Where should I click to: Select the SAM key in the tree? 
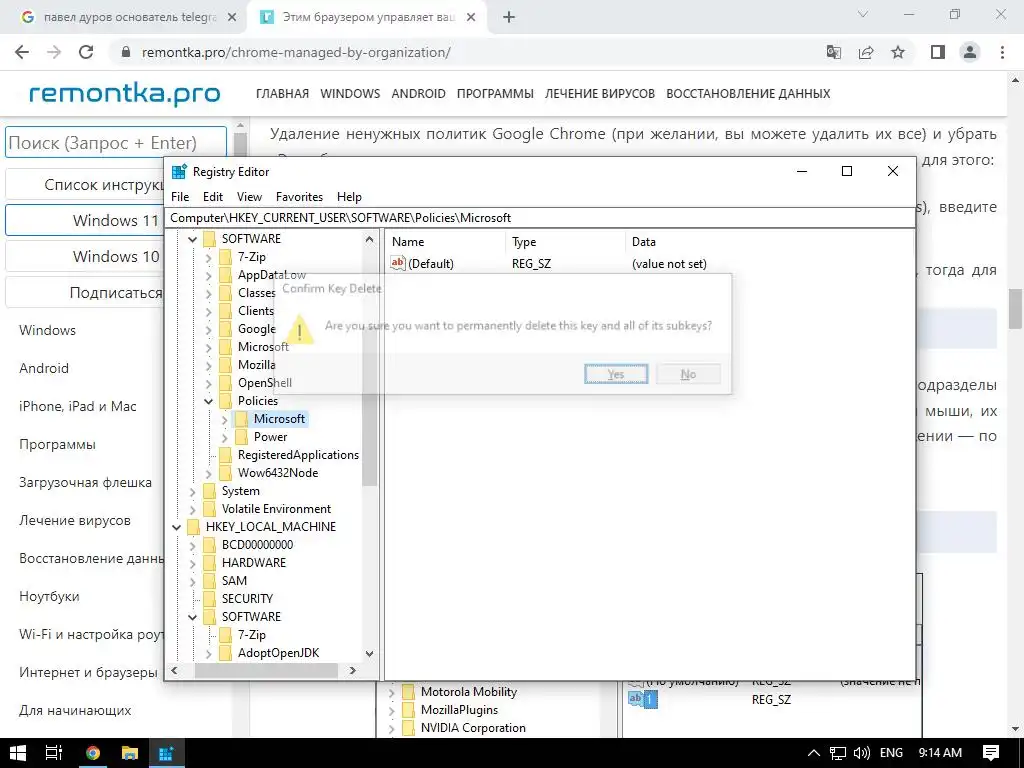coord(234,581)
